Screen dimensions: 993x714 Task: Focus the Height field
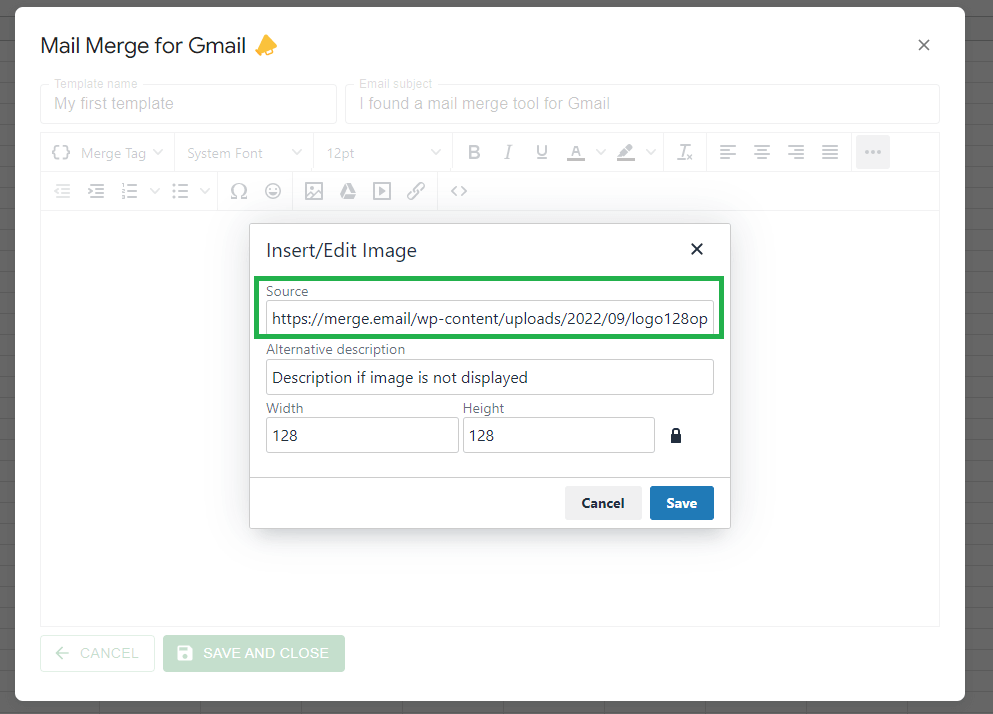559,435
